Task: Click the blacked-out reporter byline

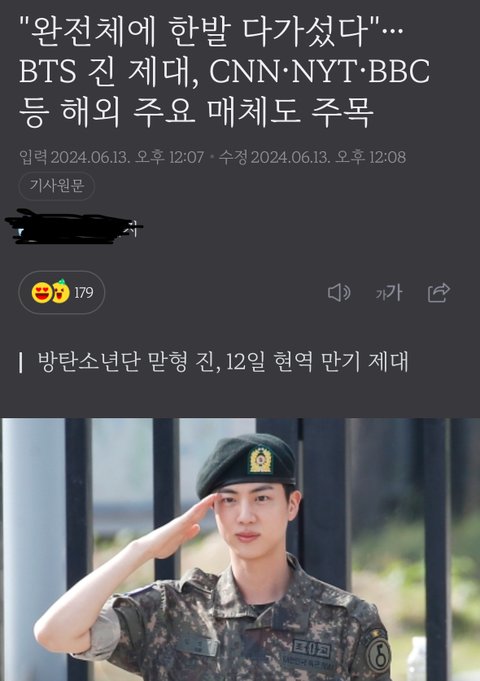Action: pos(73,227)
